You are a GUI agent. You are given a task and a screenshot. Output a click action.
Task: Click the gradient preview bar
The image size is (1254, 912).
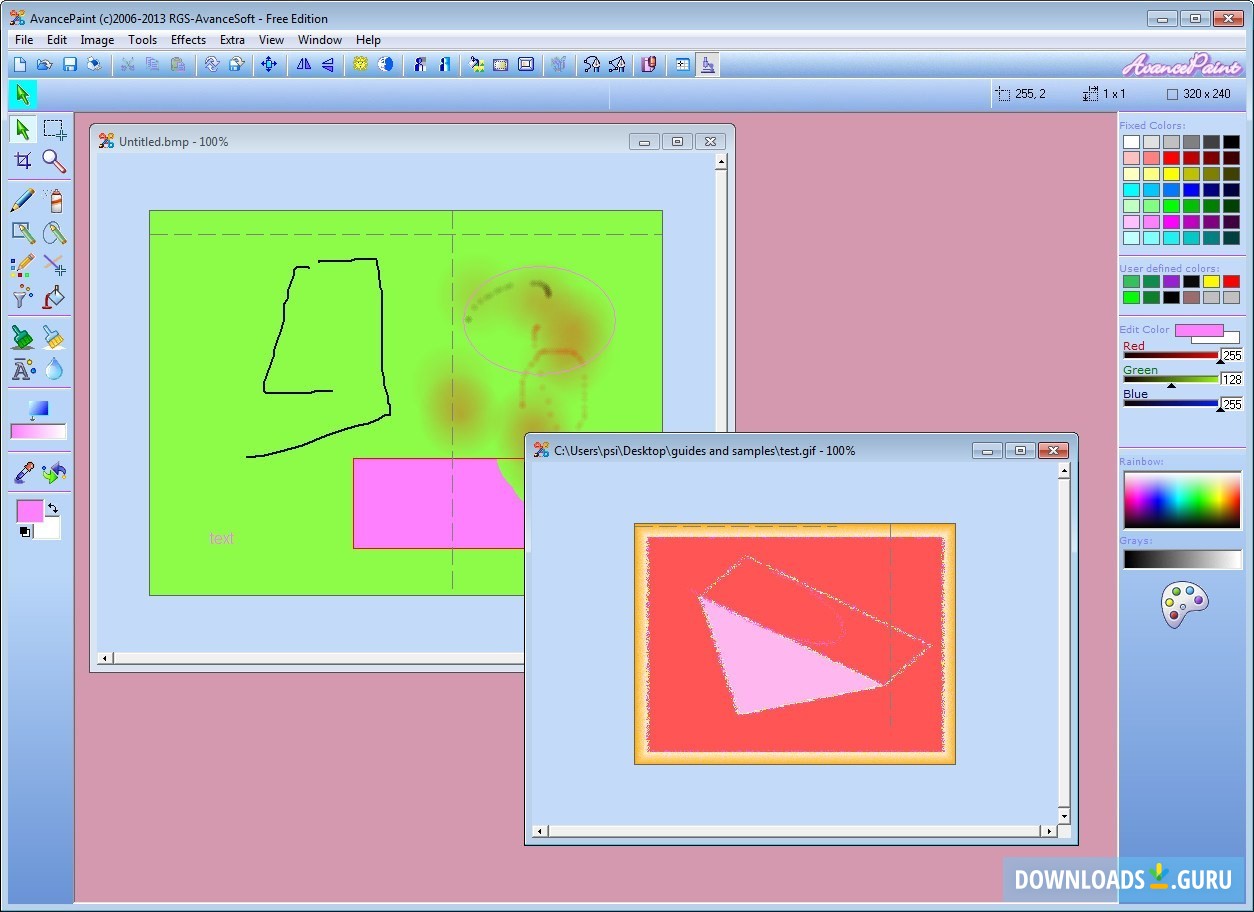tap(38, 432)
